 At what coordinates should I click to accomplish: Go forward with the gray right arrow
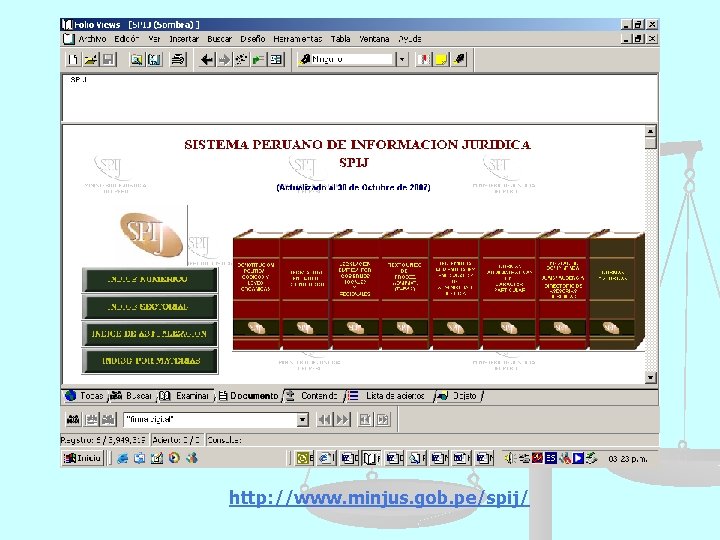224,59
